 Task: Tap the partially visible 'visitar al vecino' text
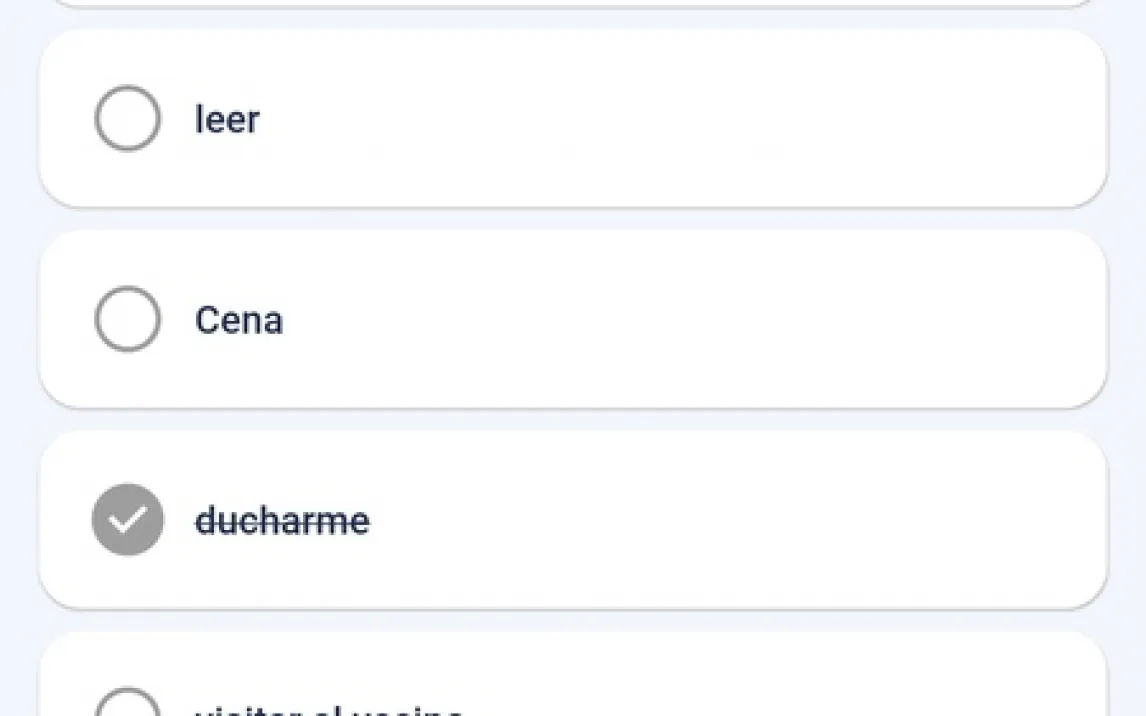(328, 710)
